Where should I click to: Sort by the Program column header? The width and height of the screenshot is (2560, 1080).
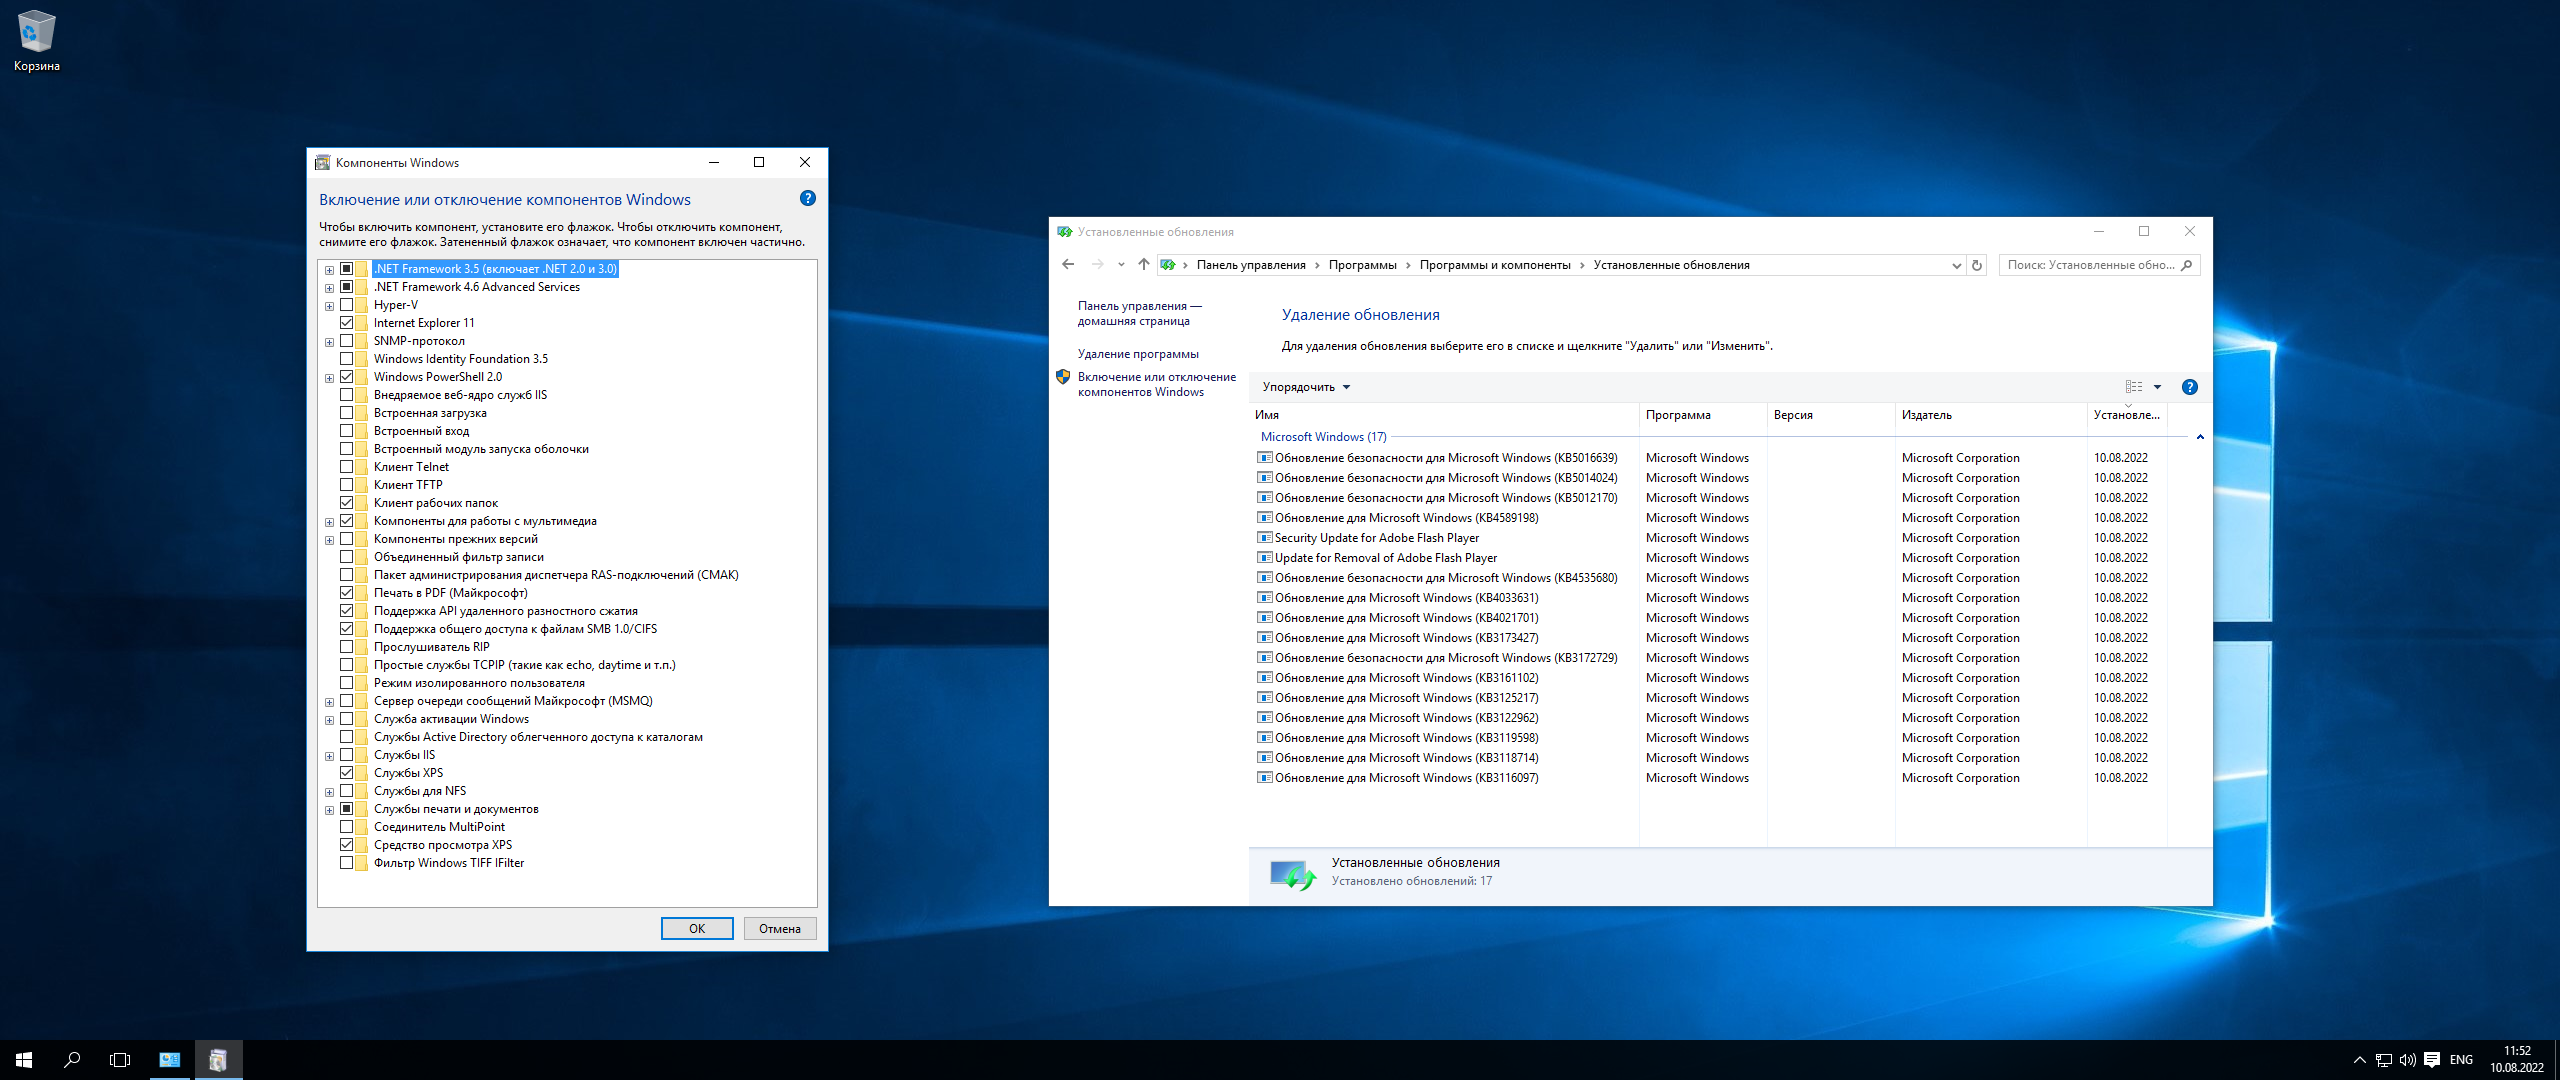point(1703,415)
